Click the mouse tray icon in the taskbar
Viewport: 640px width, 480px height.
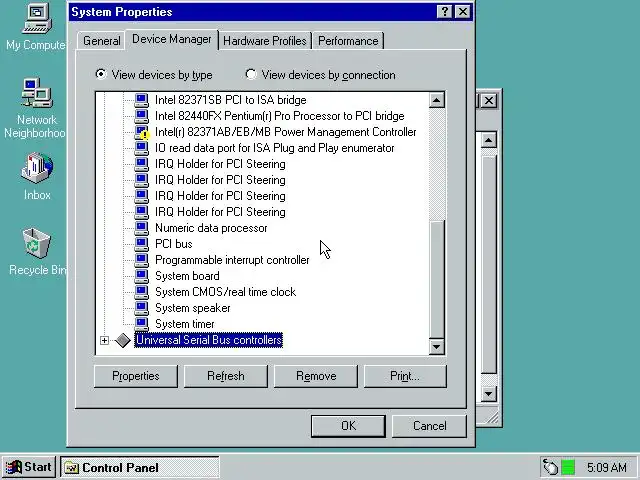(x=550, y=467)
